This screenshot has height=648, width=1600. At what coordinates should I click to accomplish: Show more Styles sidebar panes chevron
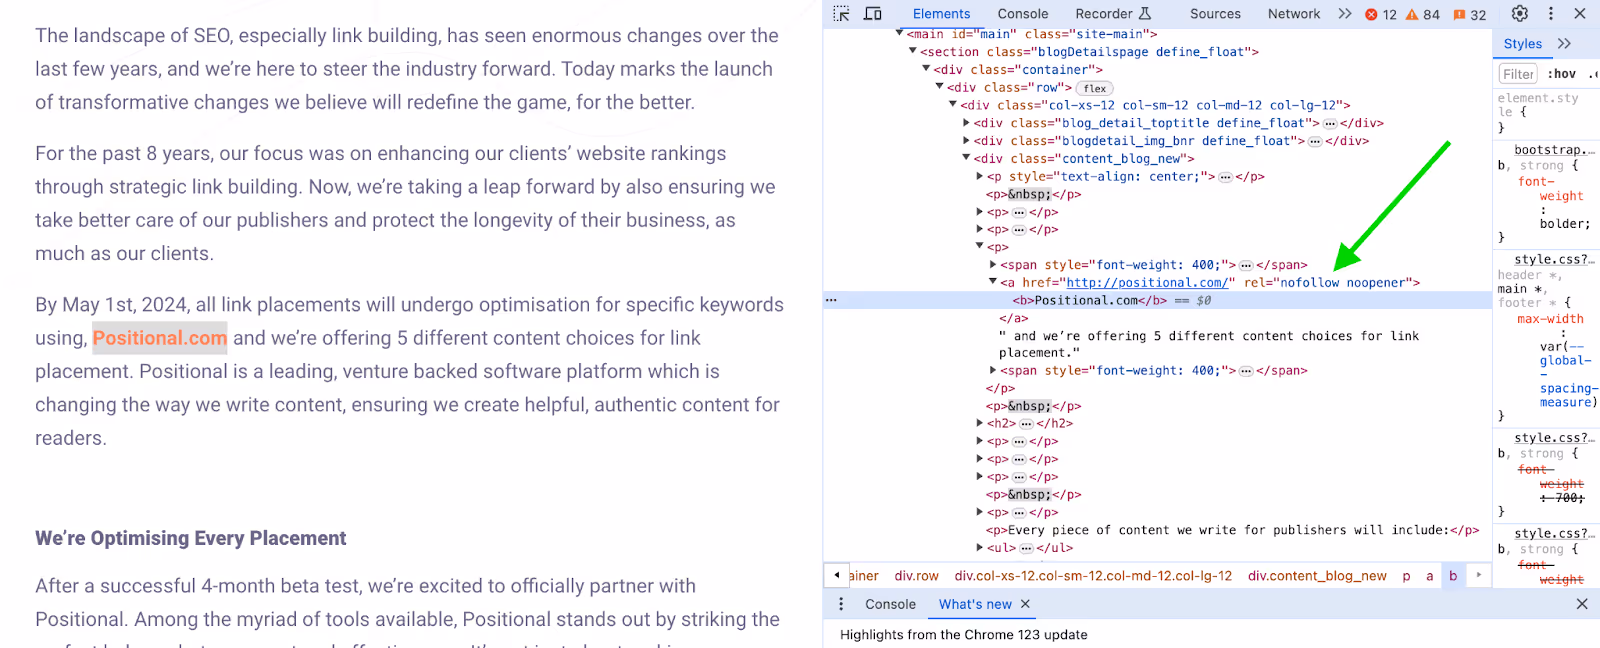[1565, 44]
